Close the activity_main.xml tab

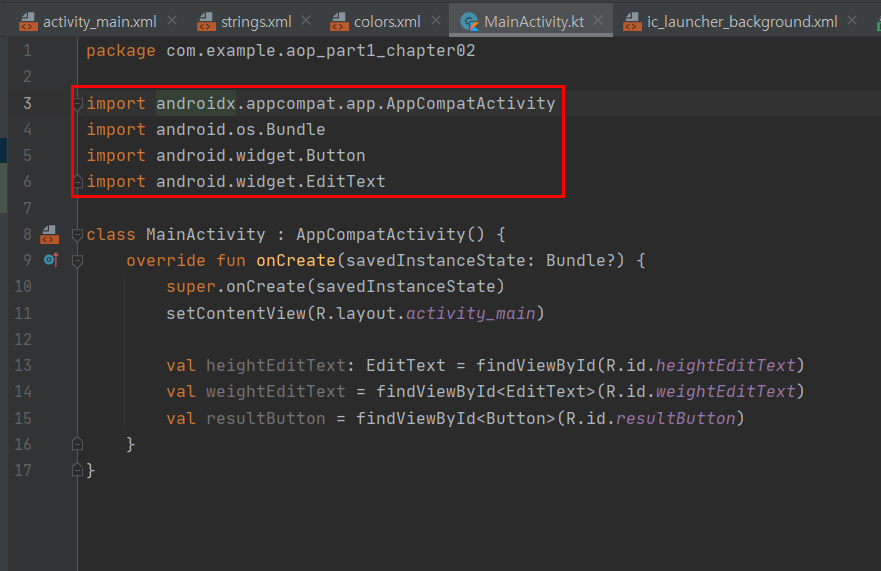click(172, 21)
